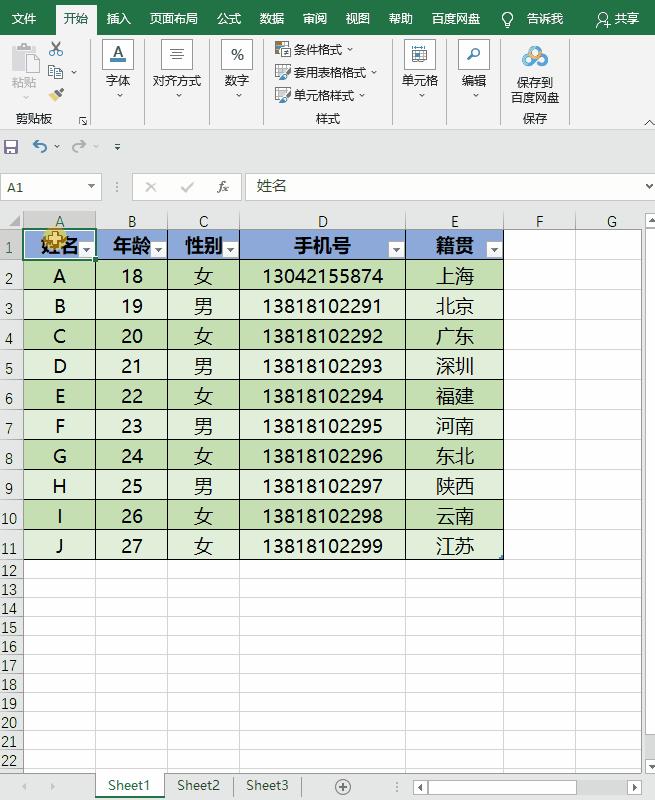Click the insert function fx icon
Viewport: 655px width, 800px height.
click(223, 186)
